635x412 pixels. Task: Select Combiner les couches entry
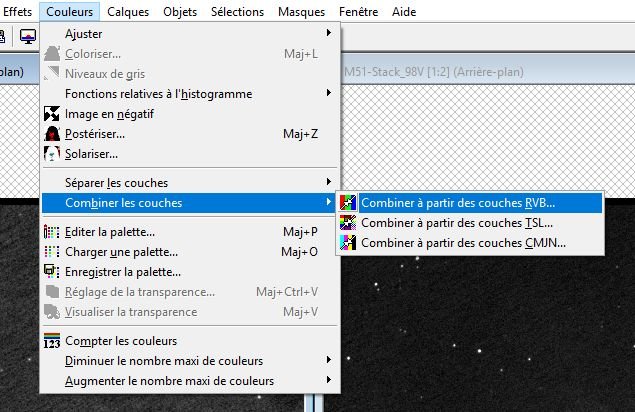click(190, 203)
